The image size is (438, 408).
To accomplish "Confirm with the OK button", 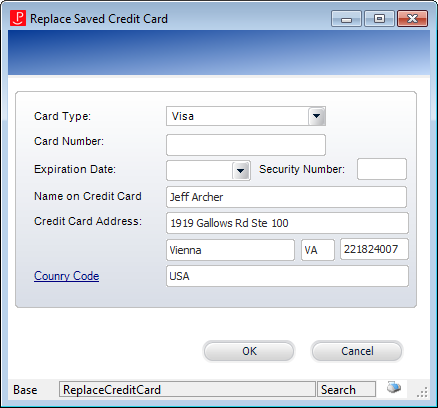I will 249,351.
